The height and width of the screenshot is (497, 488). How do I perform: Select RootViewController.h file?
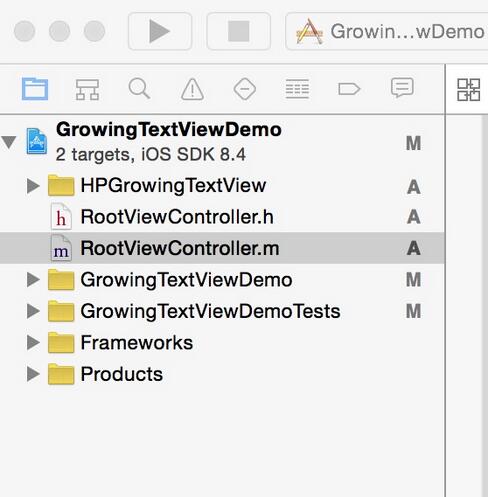click(222, 217)
